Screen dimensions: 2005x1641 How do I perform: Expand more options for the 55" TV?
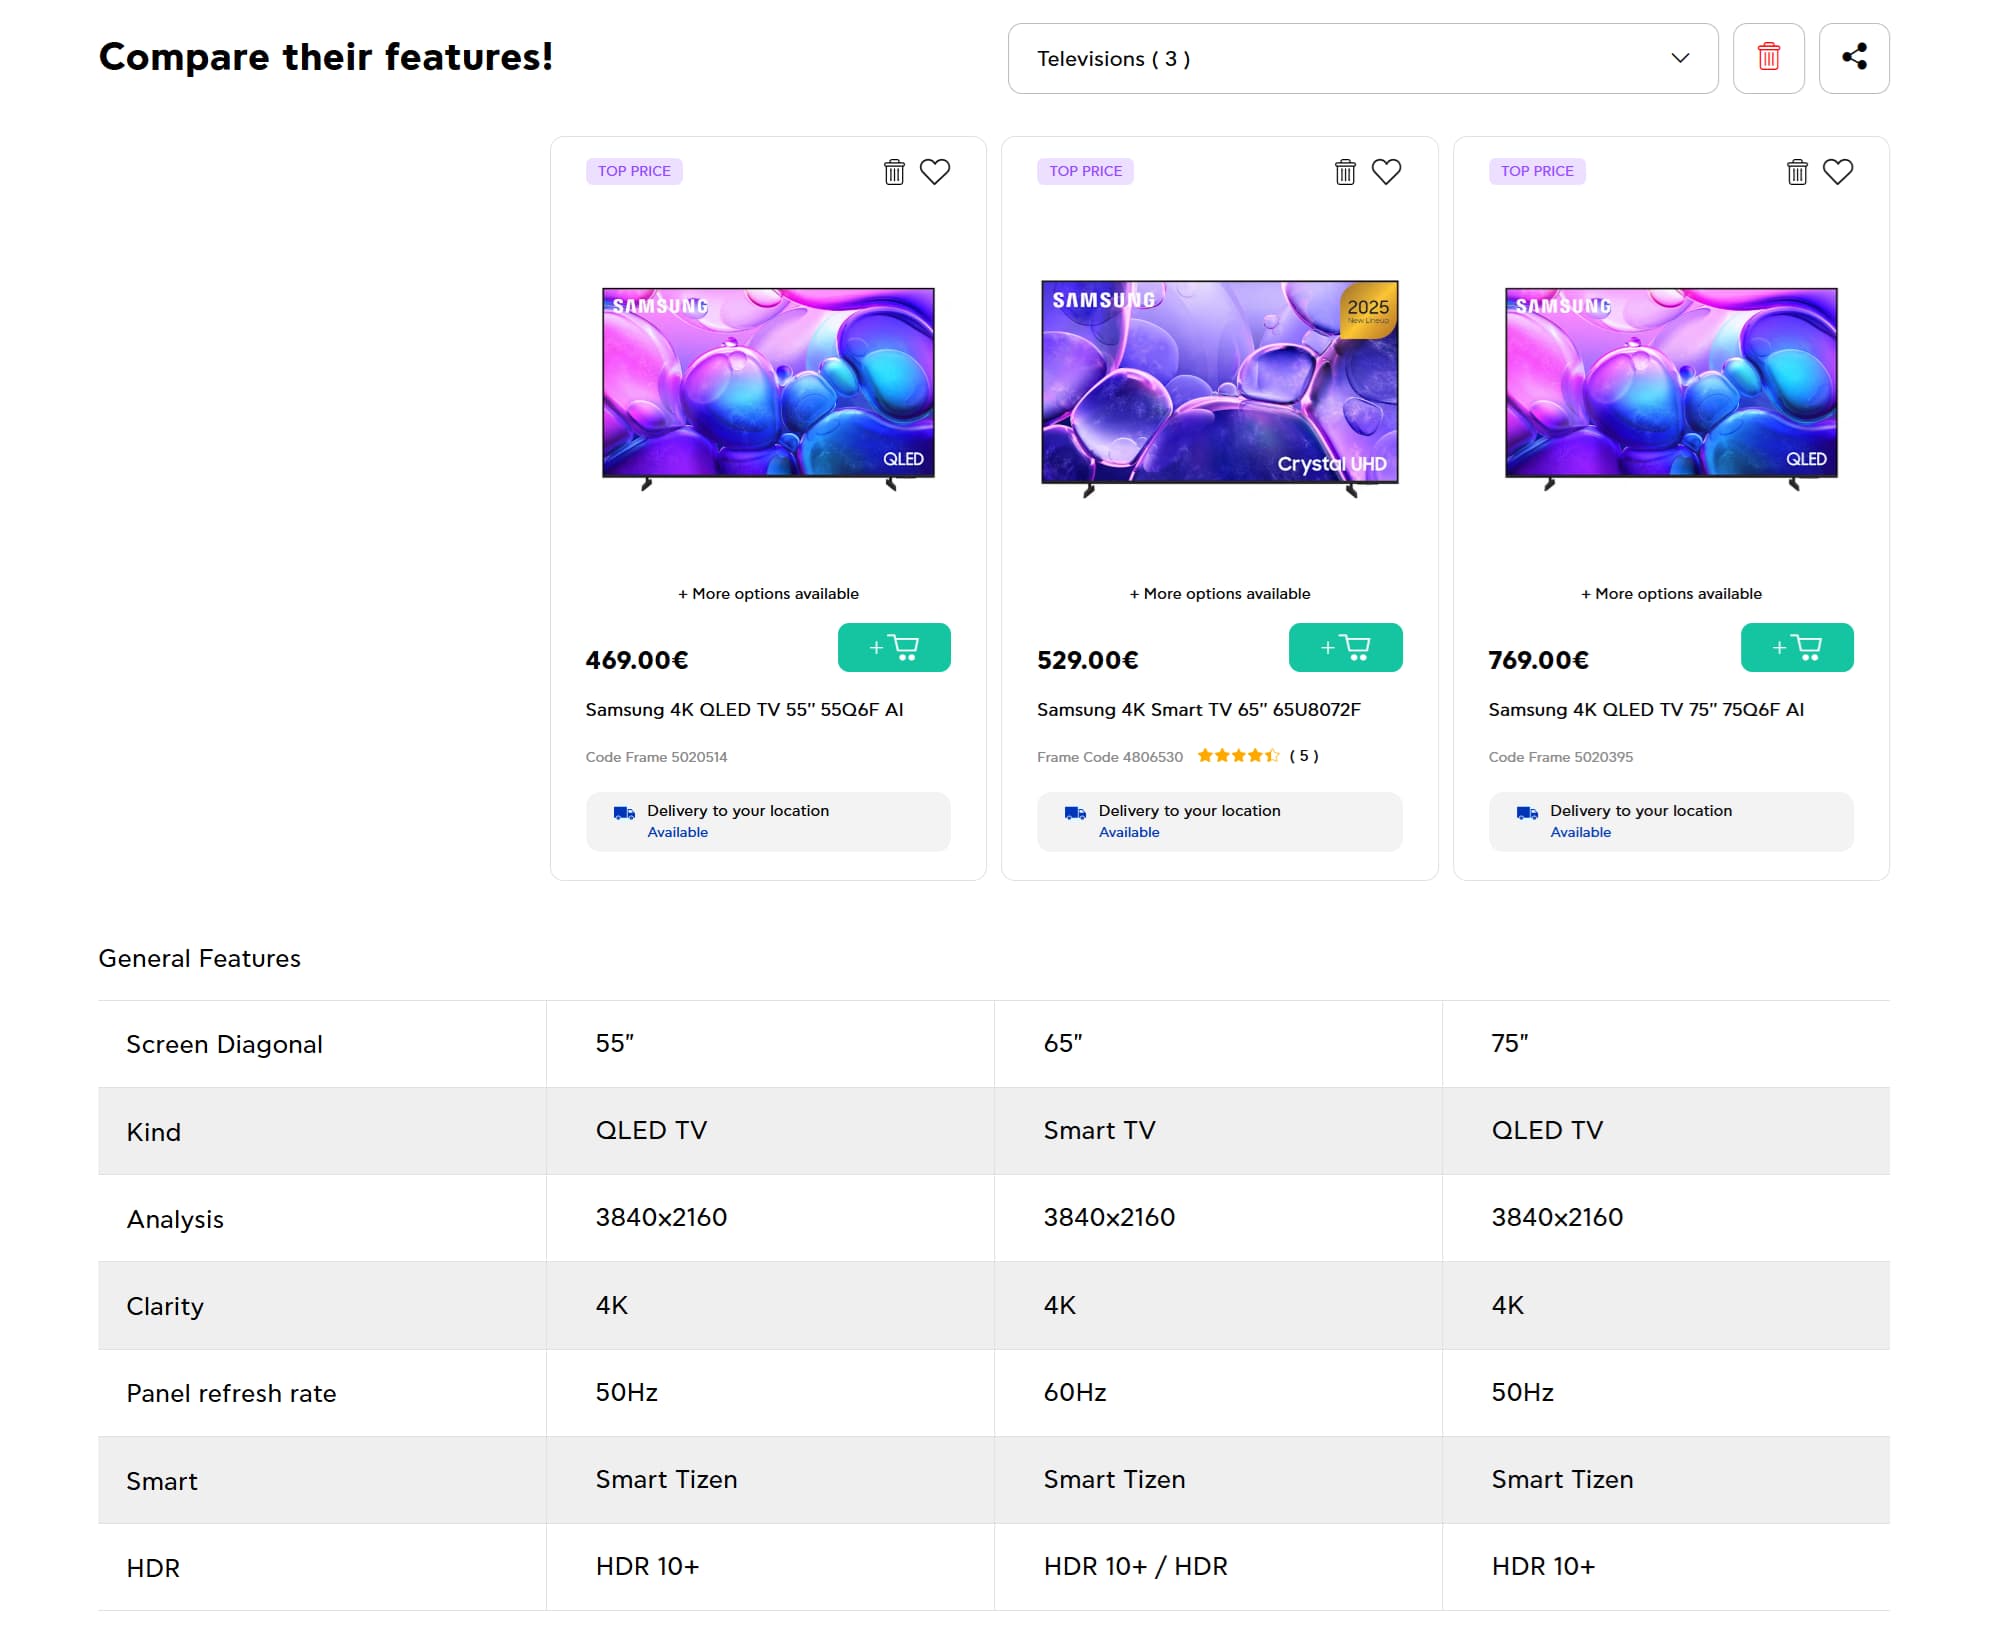point(767,593)
